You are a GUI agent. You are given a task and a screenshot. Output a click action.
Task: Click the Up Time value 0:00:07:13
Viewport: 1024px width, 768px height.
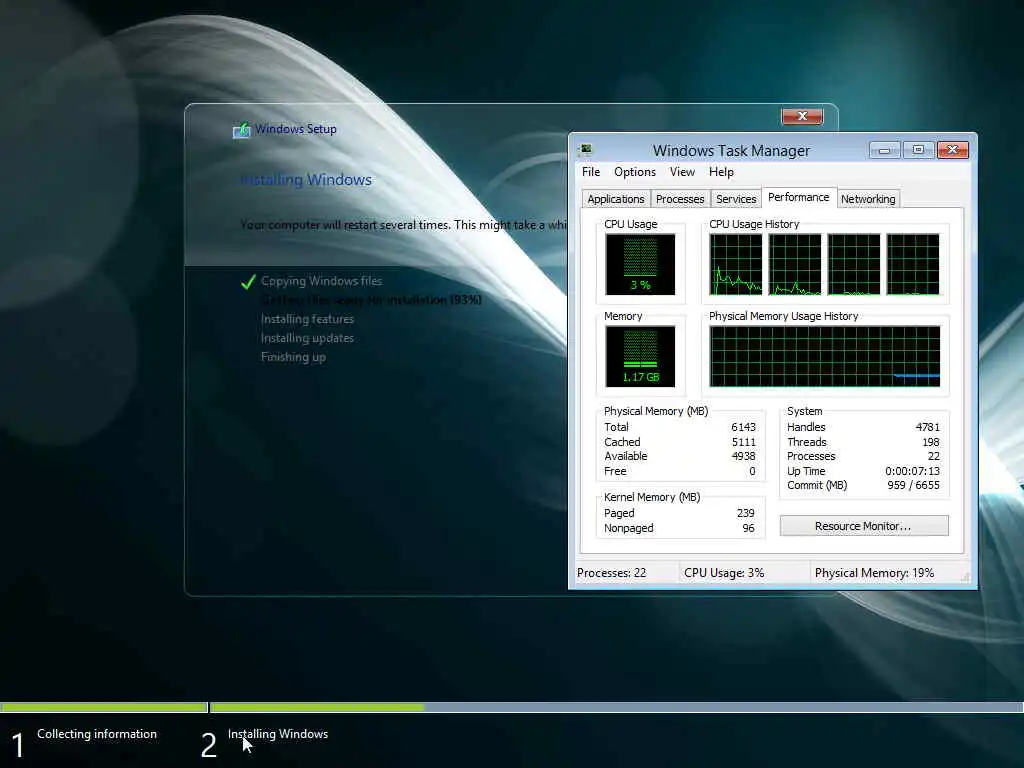pos(912,472)
